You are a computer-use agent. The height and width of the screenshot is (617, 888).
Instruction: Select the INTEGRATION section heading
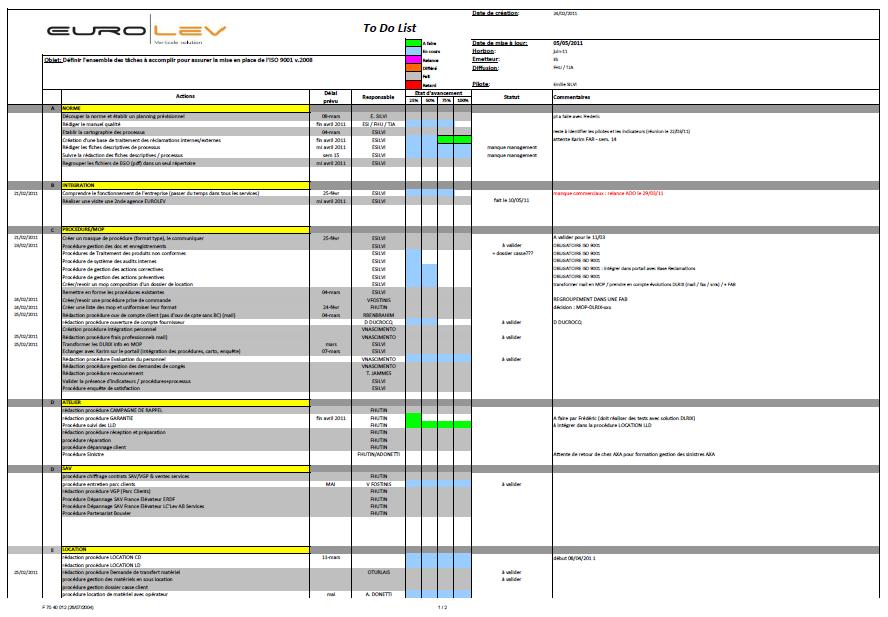pos(185,185)
